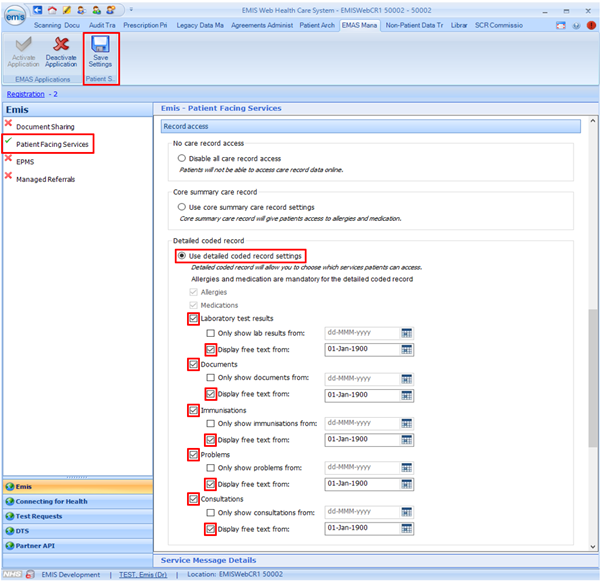
Task: Select the EMAS Mana ribbon tab
Action: pos(359,25)
